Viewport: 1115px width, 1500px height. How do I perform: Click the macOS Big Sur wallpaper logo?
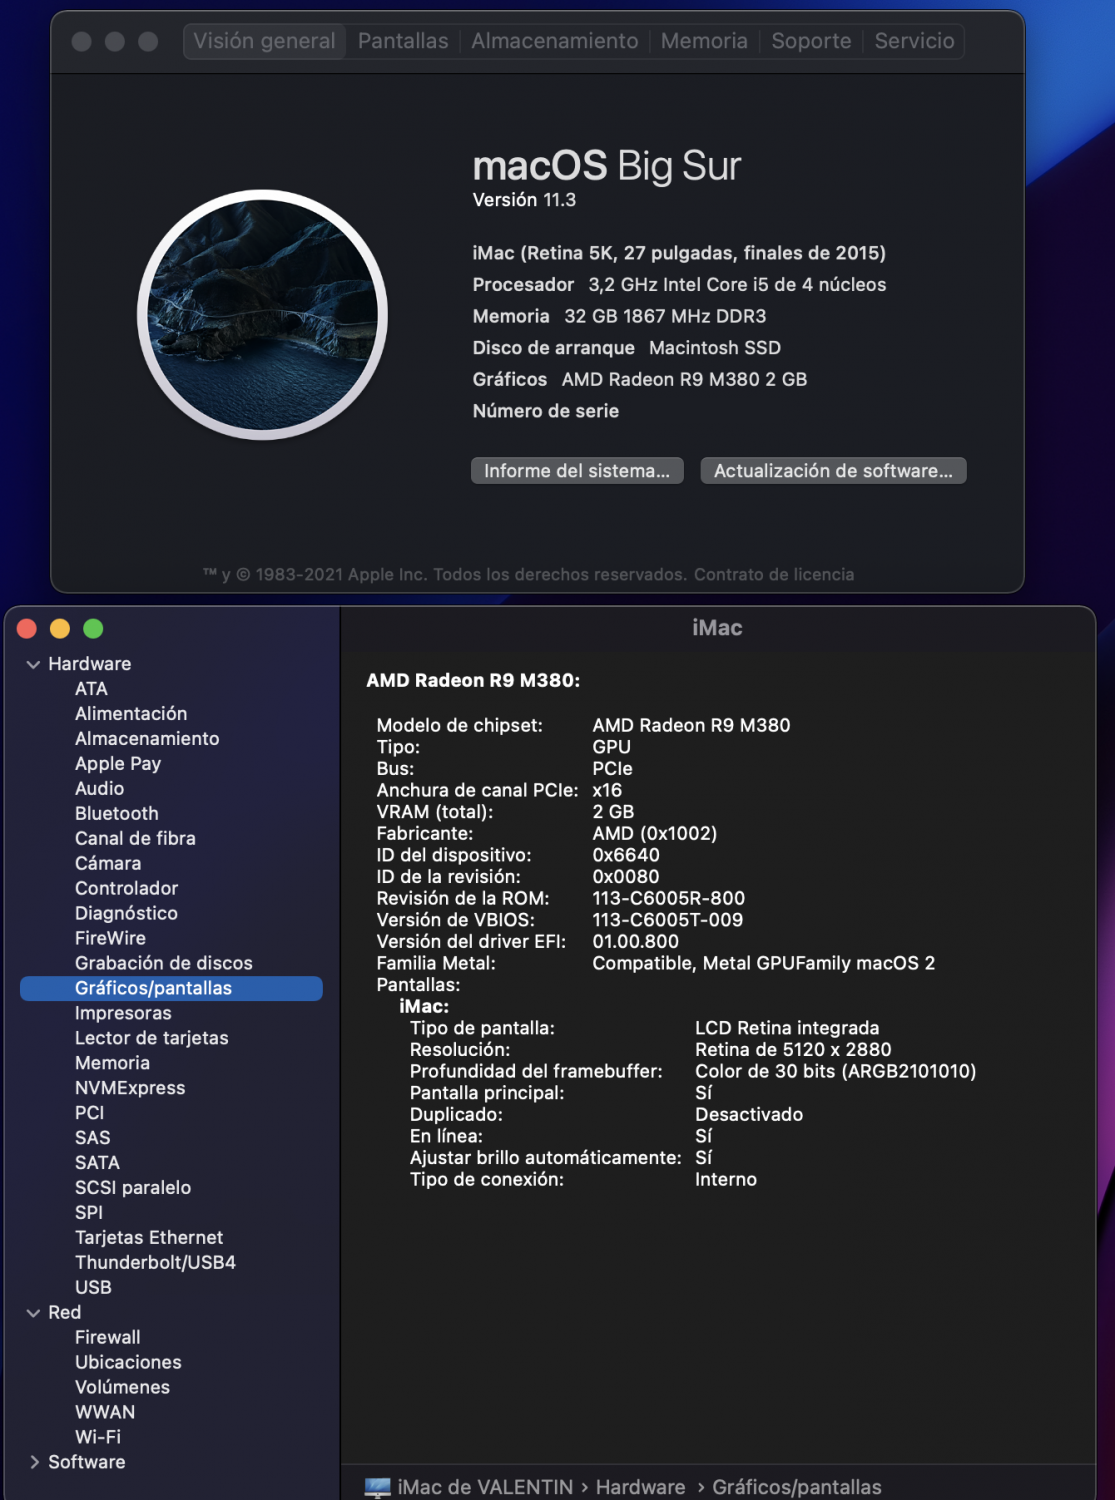pos(262,315)
